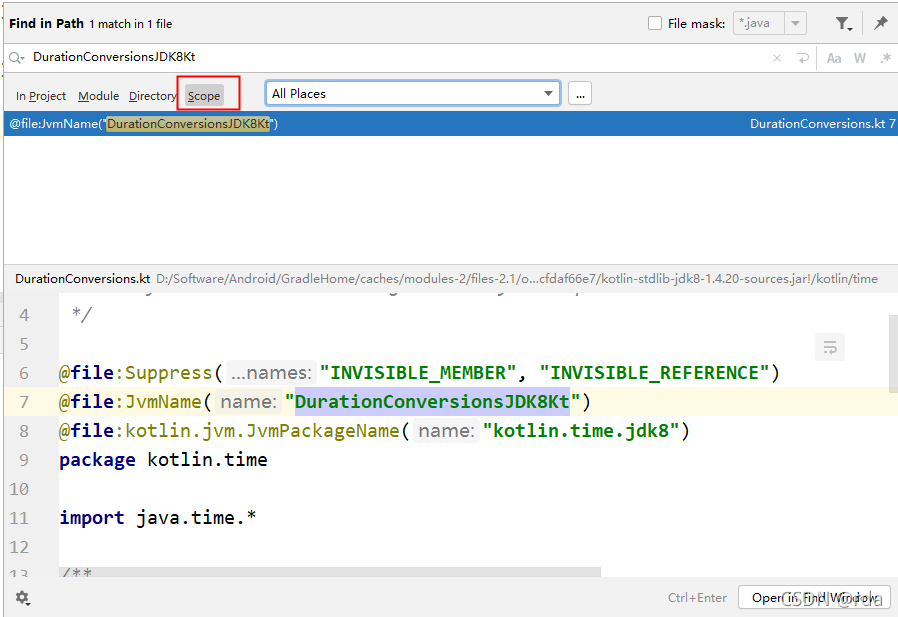This screenshot has width=898, height=617.
Task: Toggle Words (W) search option
Action: pyautogui.click(x=860, y=58)
